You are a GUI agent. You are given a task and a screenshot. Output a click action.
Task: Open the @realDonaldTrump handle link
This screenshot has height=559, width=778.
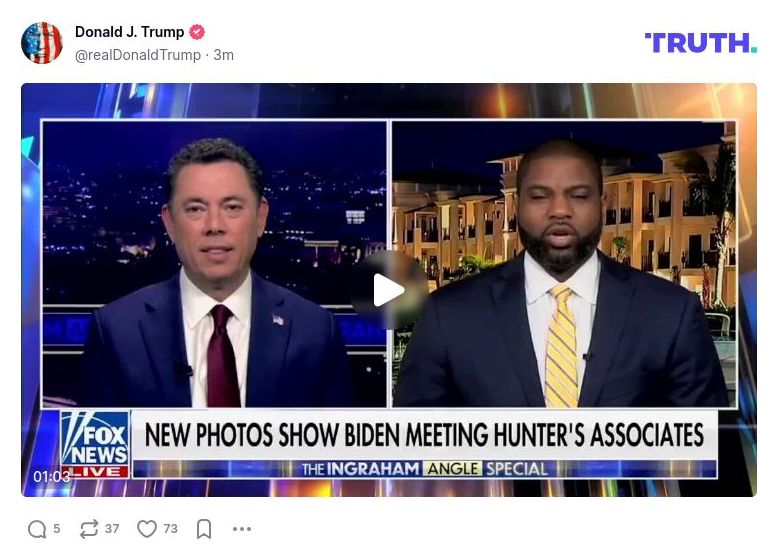[x=138, y=55]
